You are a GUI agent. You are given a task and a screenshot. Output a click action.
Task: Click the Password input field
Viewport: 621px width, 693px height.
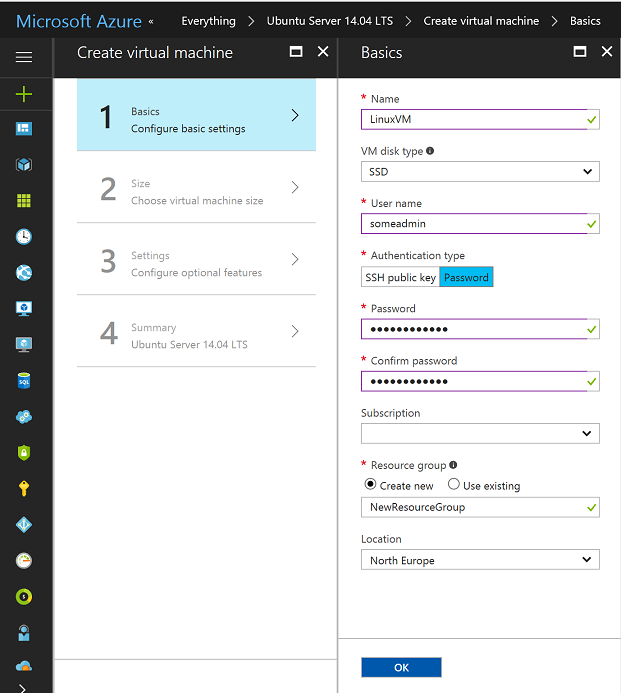480,329
